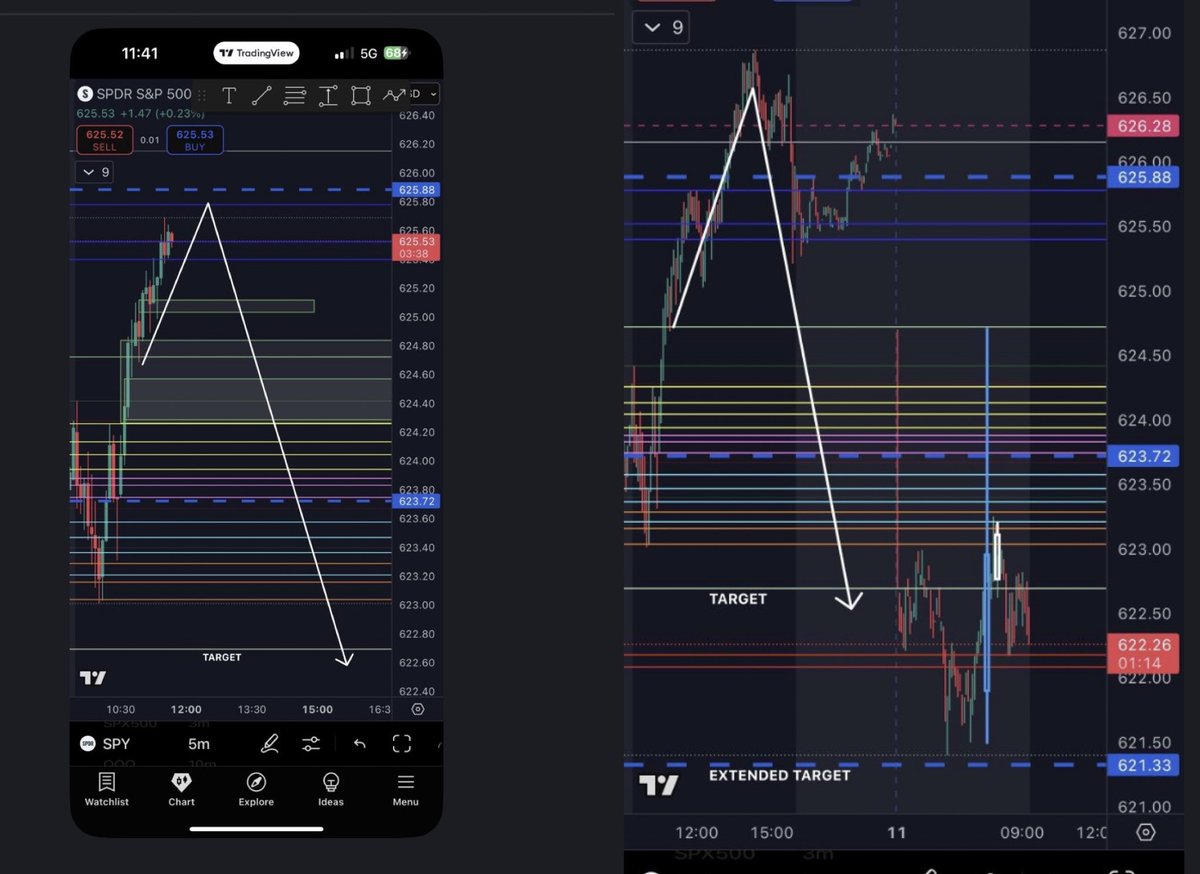This screenshot has width=1200, height=874.
Task: Tap the 625.53 BUY button
Action: pos(195,140)
